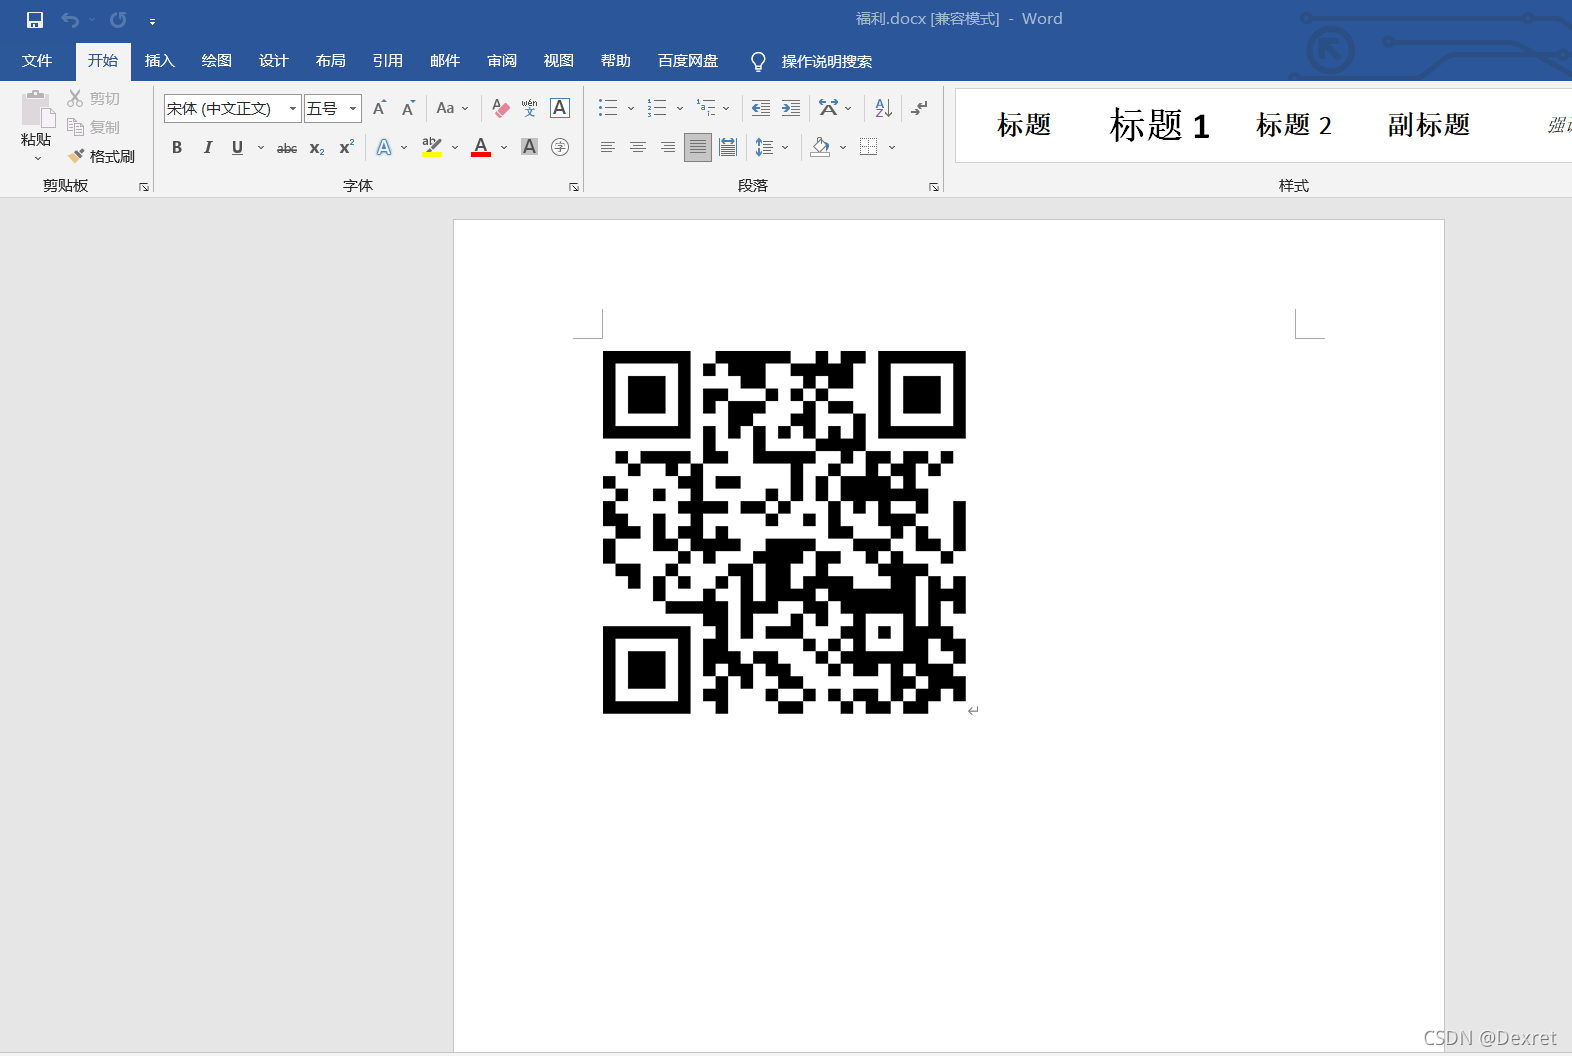Viewport: 1572px width, 1056px height.
Task: Click the bullet list icon
Action: pos(607,108)
